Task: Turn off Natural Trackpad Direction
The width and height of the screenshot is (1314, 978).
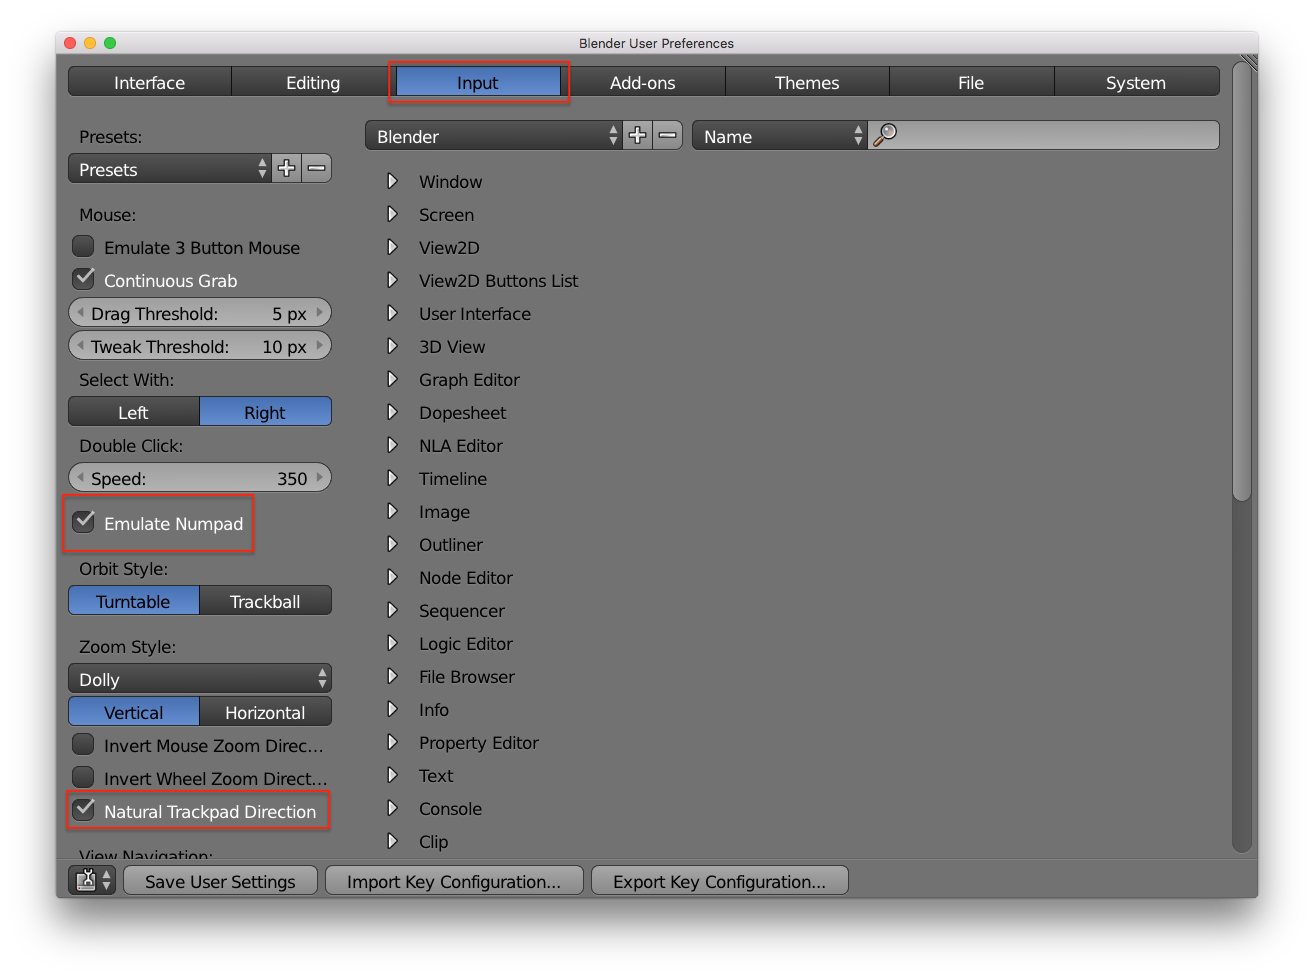Action: click(x=83, y=810)
